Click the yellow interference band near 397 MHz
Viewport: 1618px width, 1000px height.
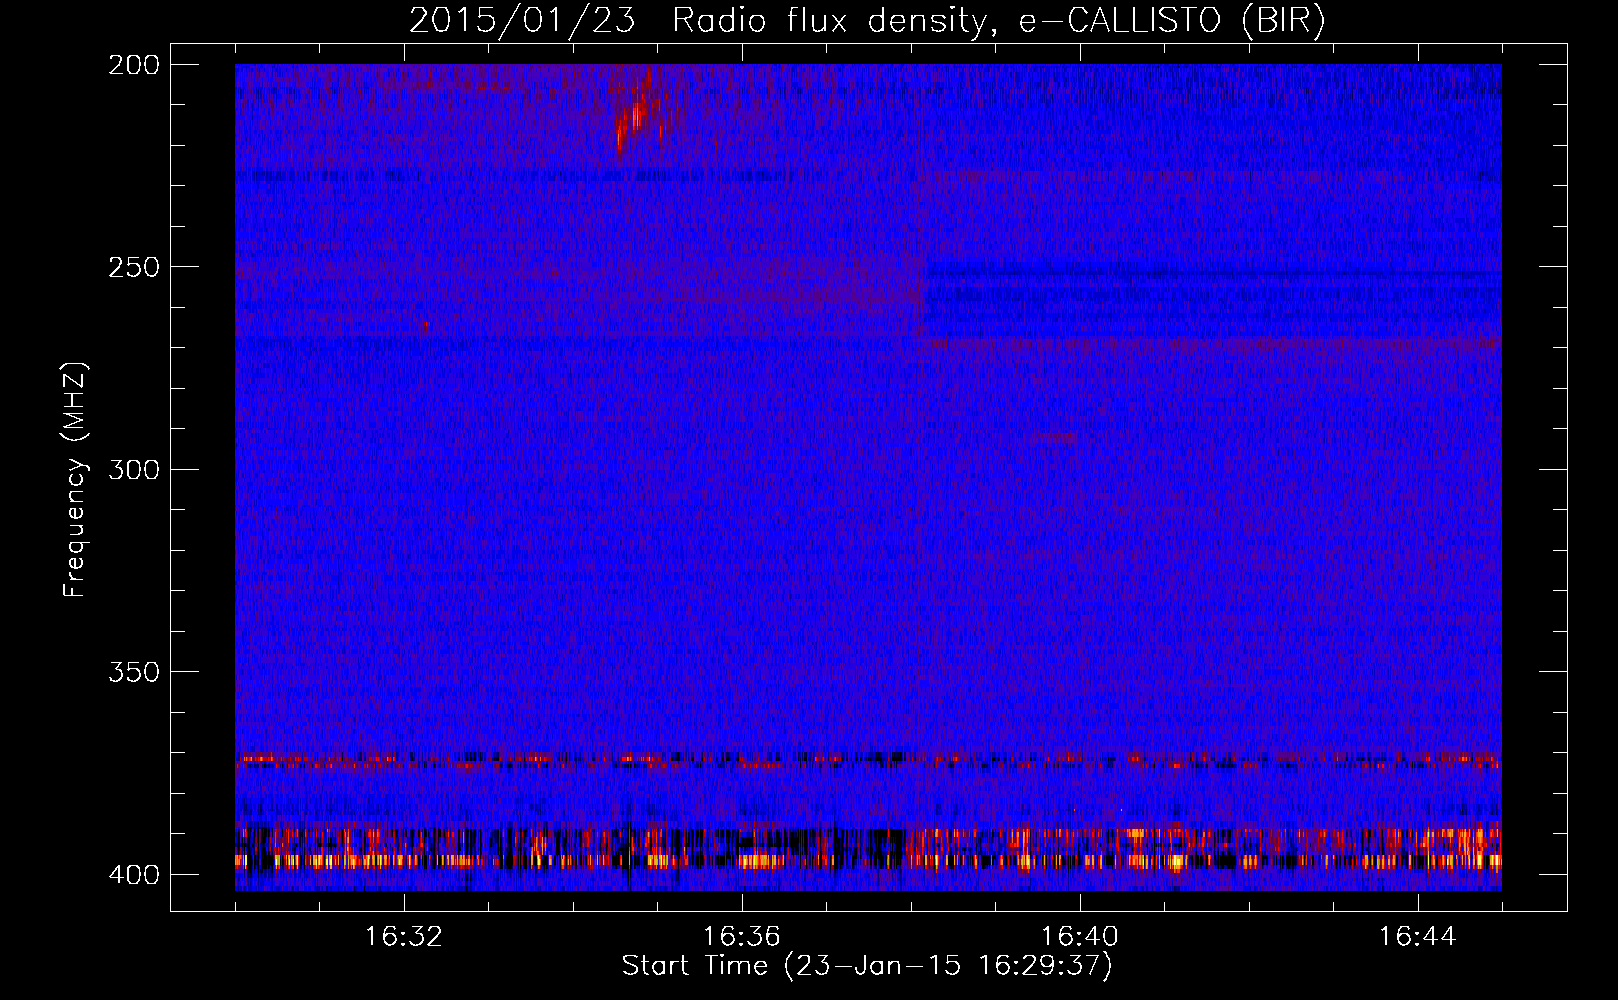click(x=868, y=860)
